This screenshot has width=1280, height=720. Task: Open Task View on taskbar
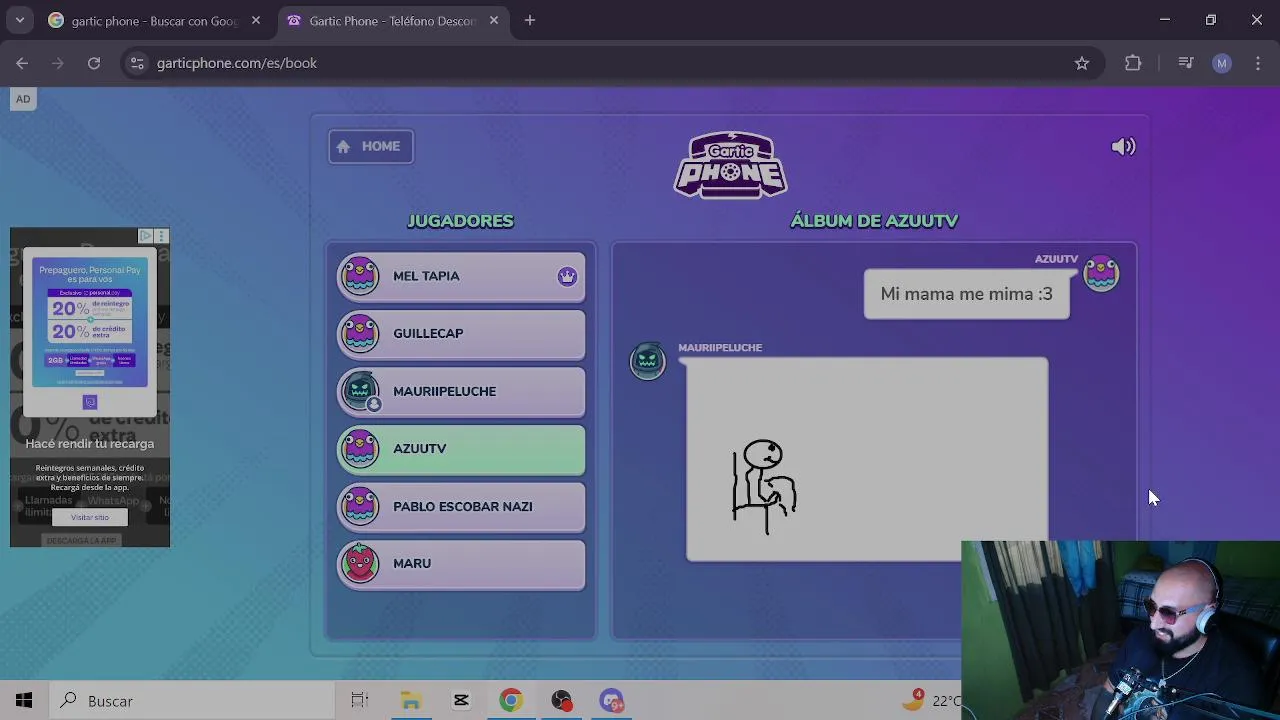click(360, 701)
